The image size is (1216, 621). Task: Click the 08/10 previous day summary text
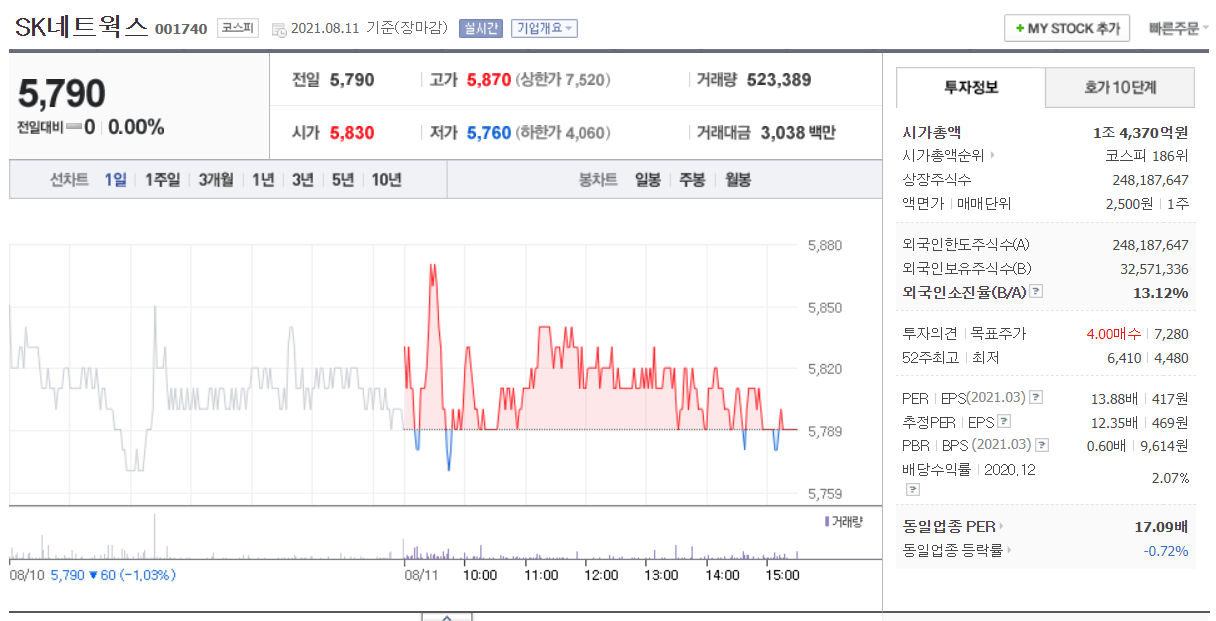(93, 575)
